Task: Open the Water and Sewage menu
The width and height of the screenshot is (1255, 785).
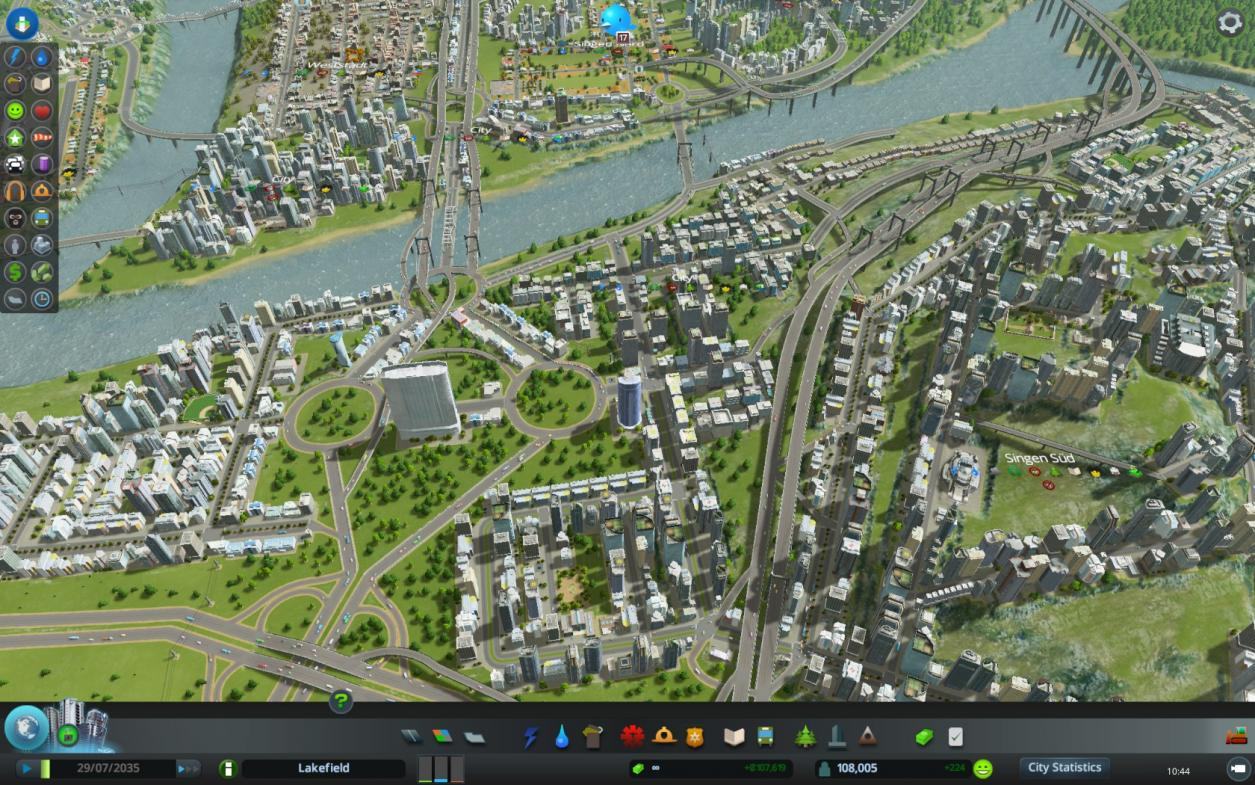Action: [562, 738]
